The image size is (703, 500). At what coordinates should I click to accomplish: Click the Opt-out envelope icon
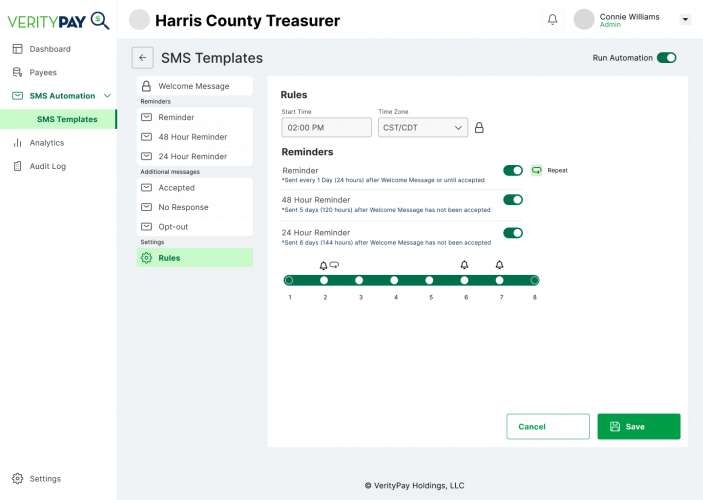coord(146,226)
